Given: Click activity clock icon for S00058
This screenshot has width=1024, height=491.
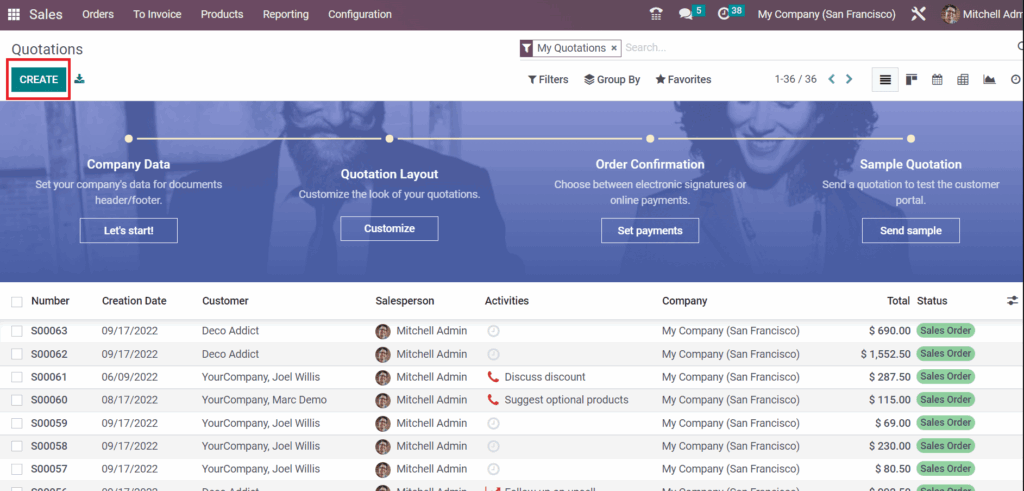Looking at the screenshot, I should (x=494, y=446).
